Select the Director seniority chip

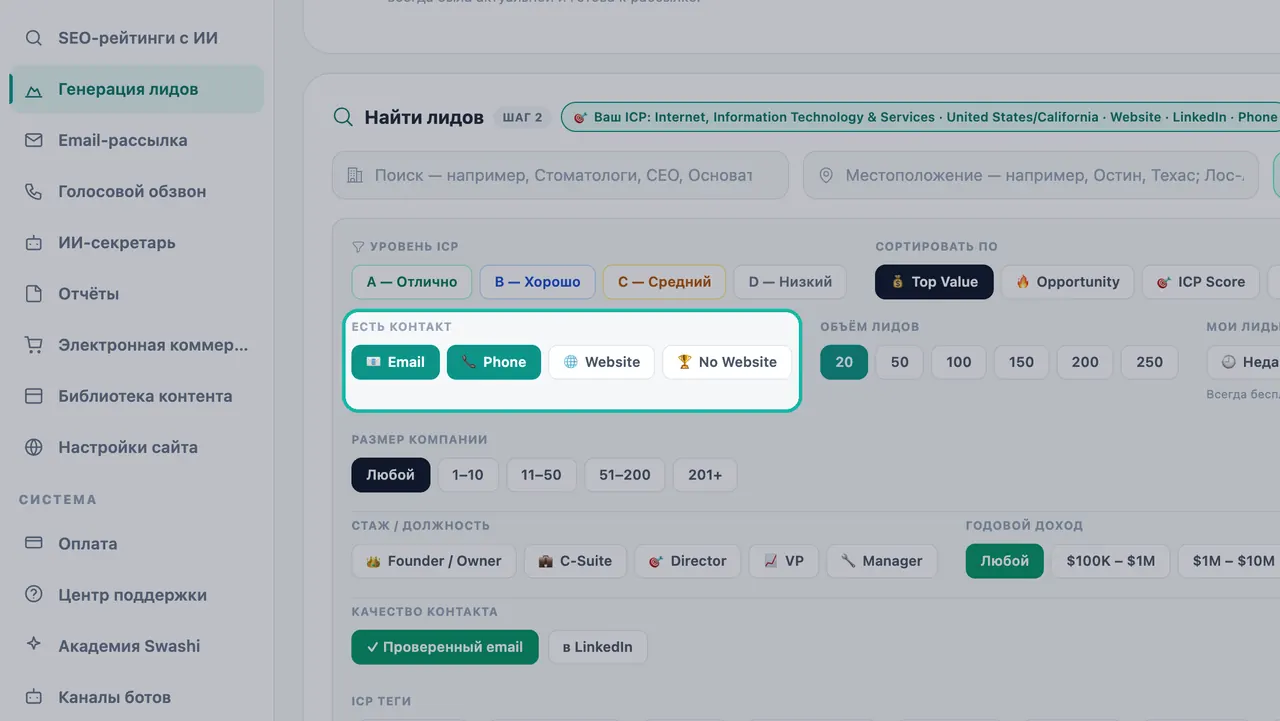tap(688, 561)
